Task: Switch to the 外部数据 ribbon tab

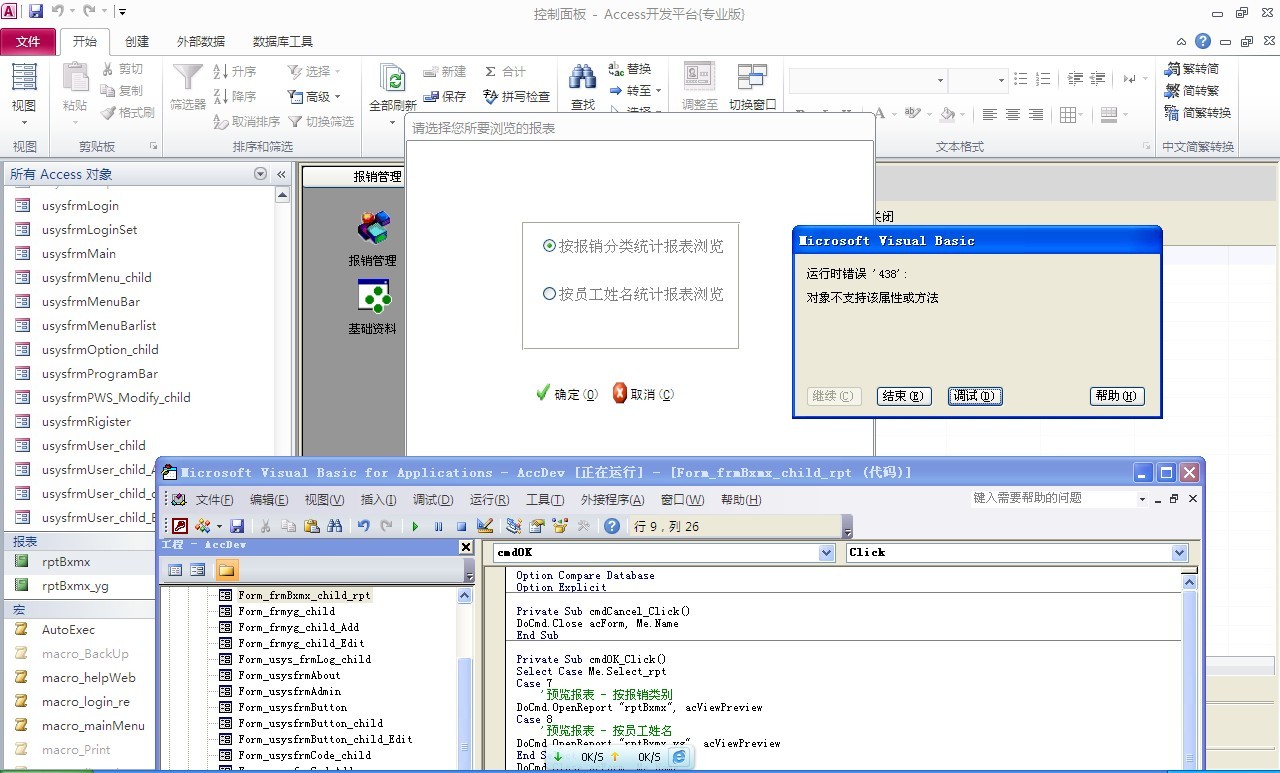Action: pyautogui.click(x=201, y=41)
